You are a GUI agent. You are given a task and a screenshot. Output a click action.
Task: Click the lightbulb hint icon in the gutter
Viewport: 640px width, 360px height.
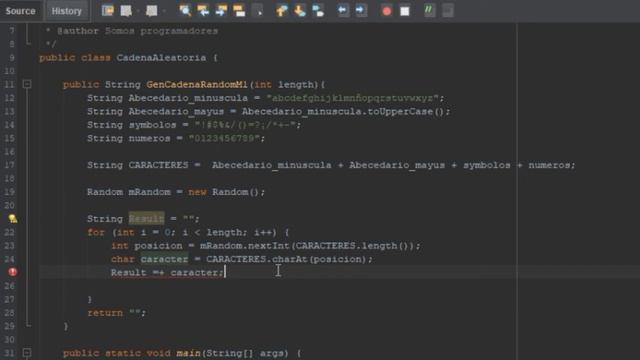pos(13,219)
